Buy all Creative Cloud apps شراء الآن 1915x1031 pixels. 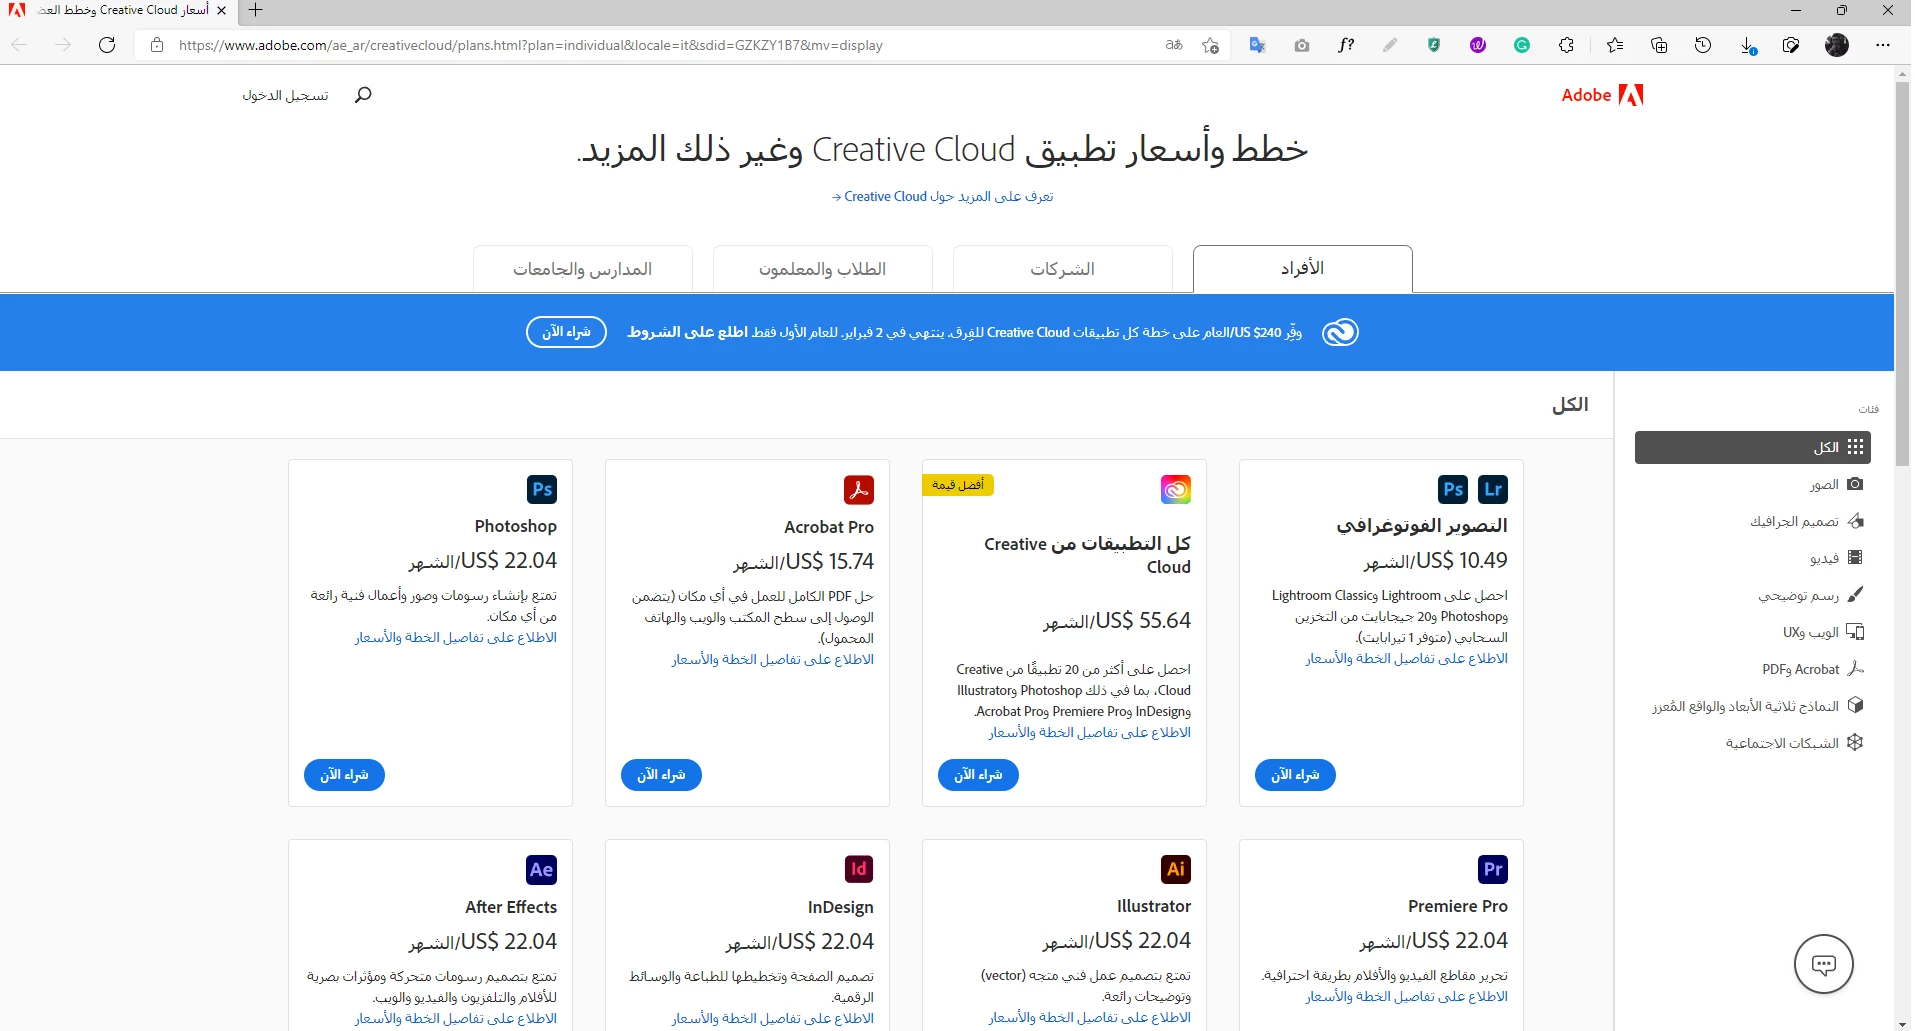point(978,775)
